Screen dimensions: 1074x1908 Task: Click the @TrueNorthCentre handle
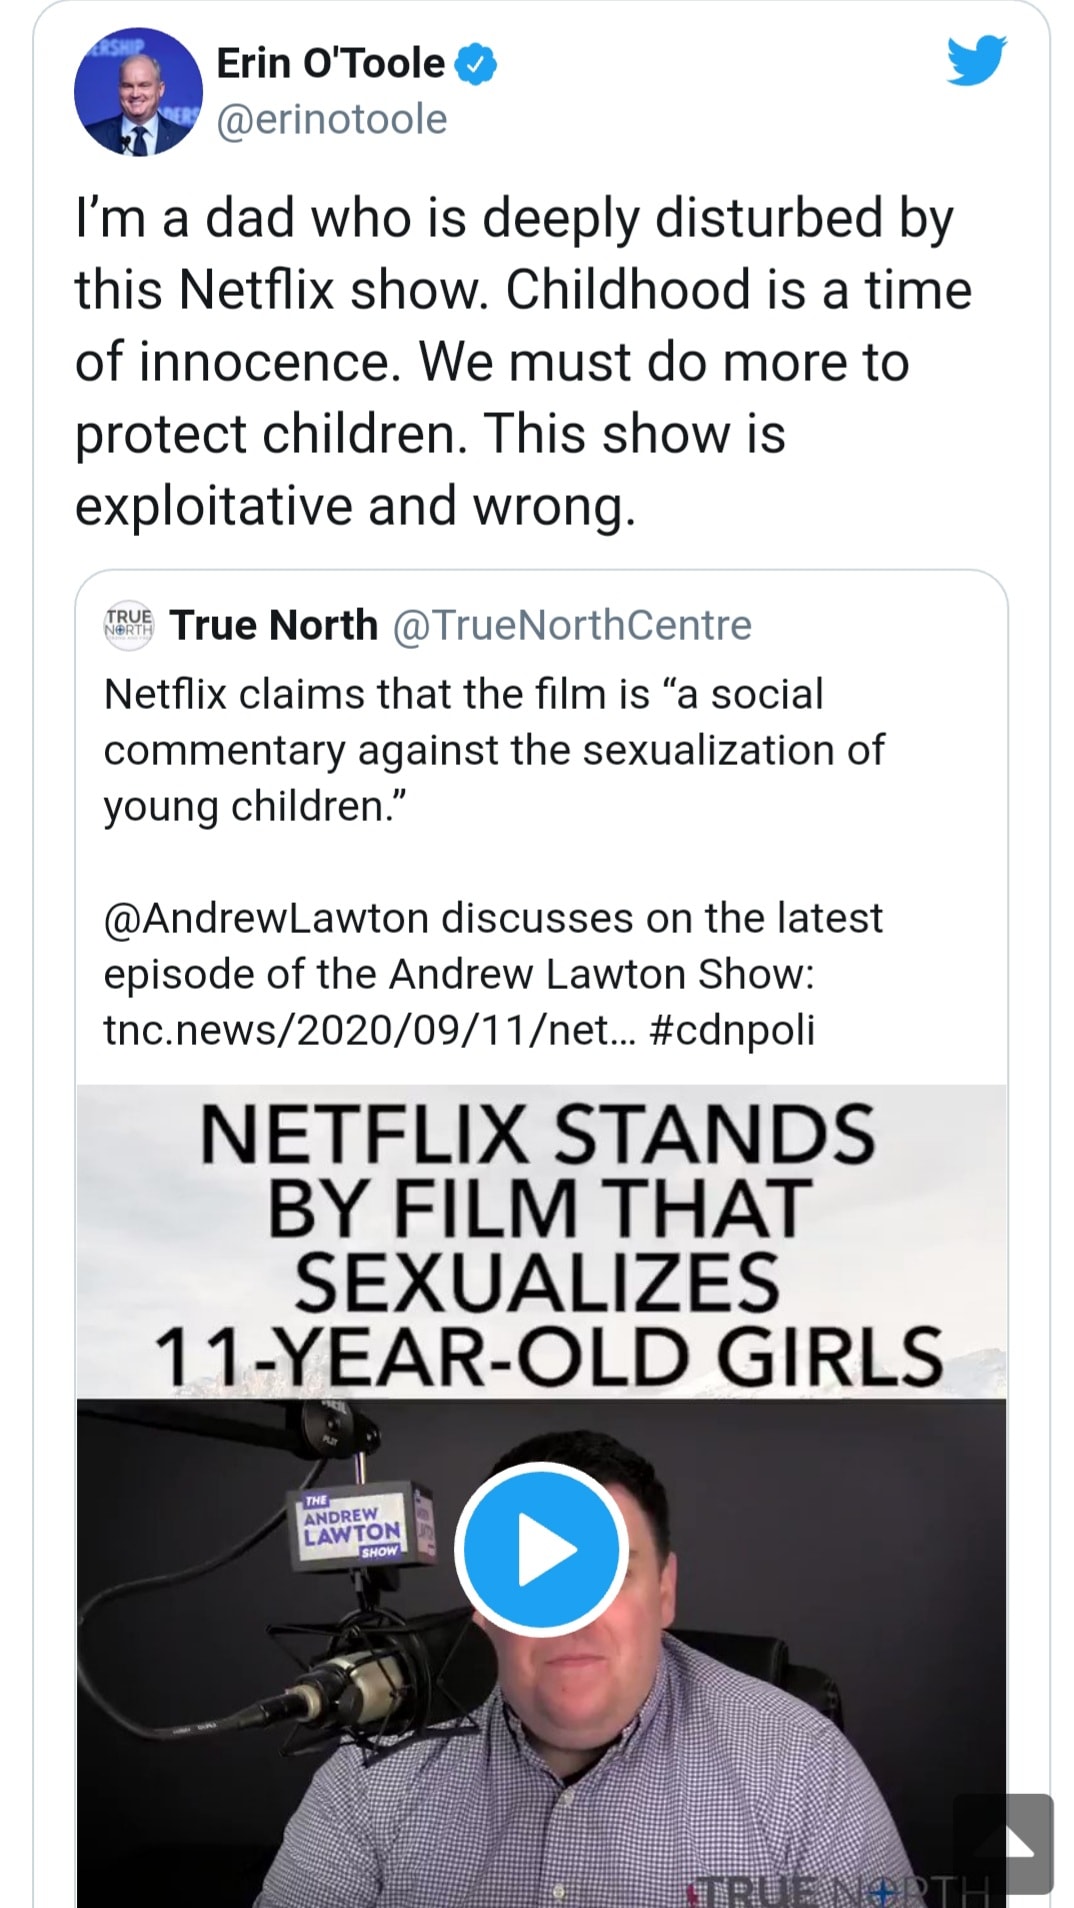(x=572, y=625)
